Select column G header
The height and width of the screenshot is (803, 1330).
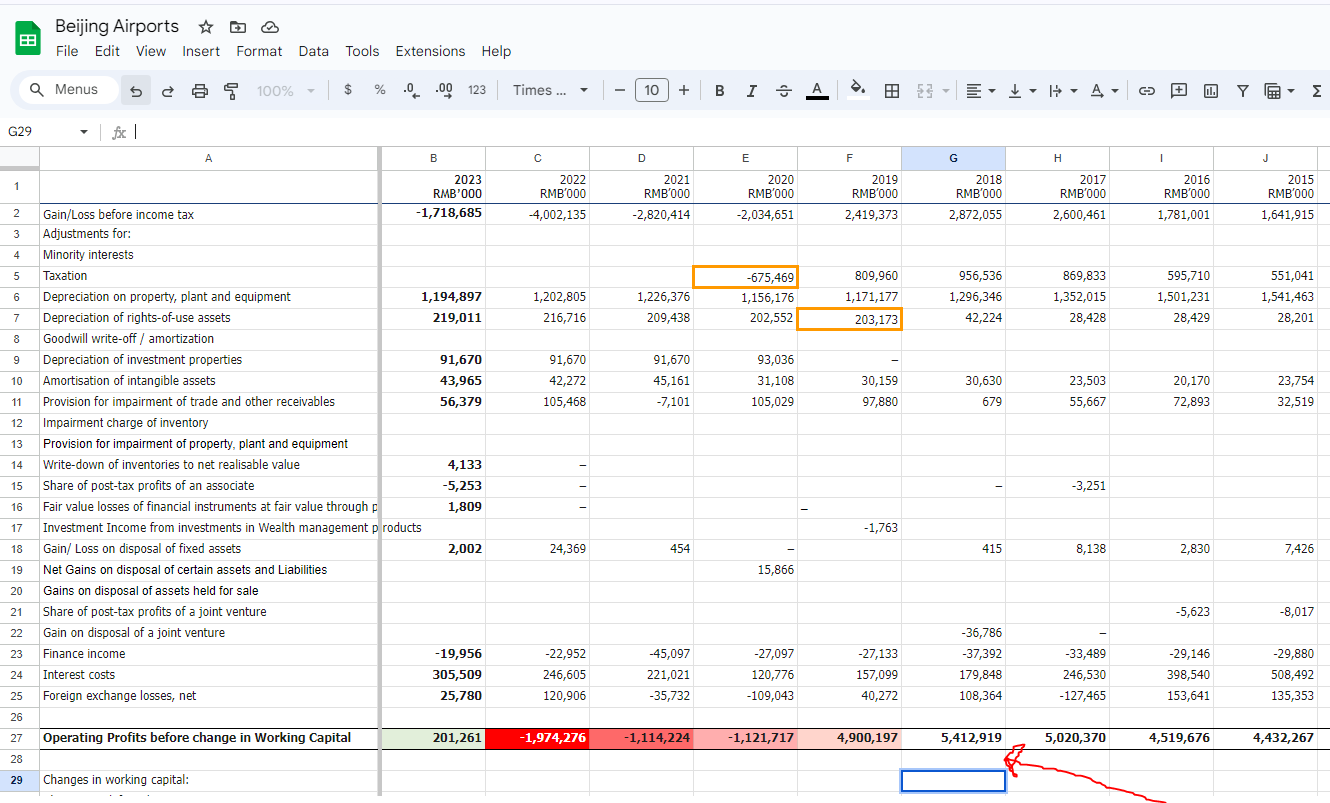953,157
